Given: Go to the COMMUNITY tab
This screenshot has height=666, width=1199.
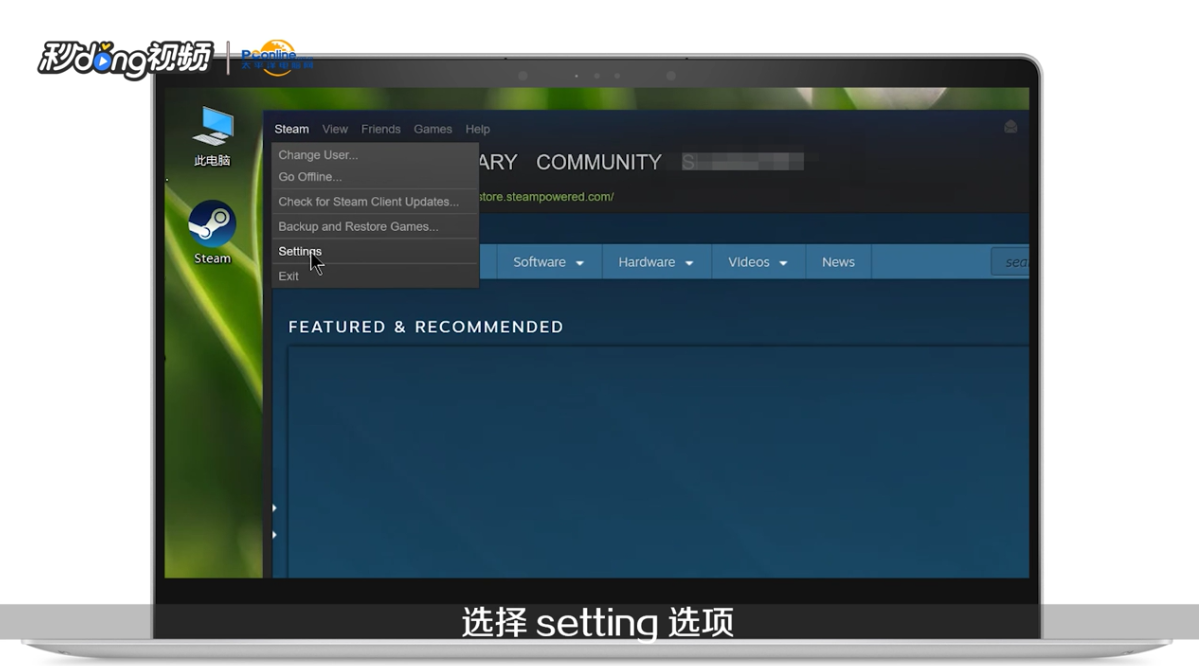Looking at the screenshot, I should tap(598, 162).
